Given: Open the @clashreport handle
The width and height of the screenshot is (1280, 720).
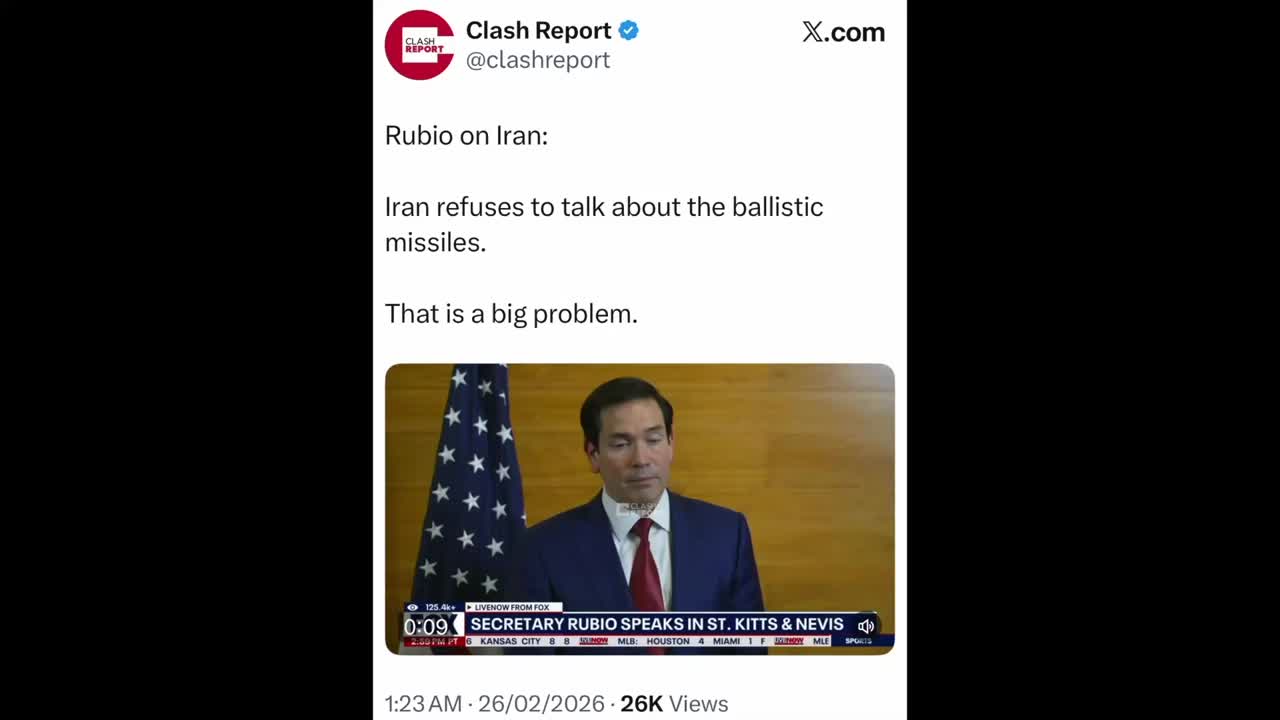Looking at the screenshot, I should point(538,60).
